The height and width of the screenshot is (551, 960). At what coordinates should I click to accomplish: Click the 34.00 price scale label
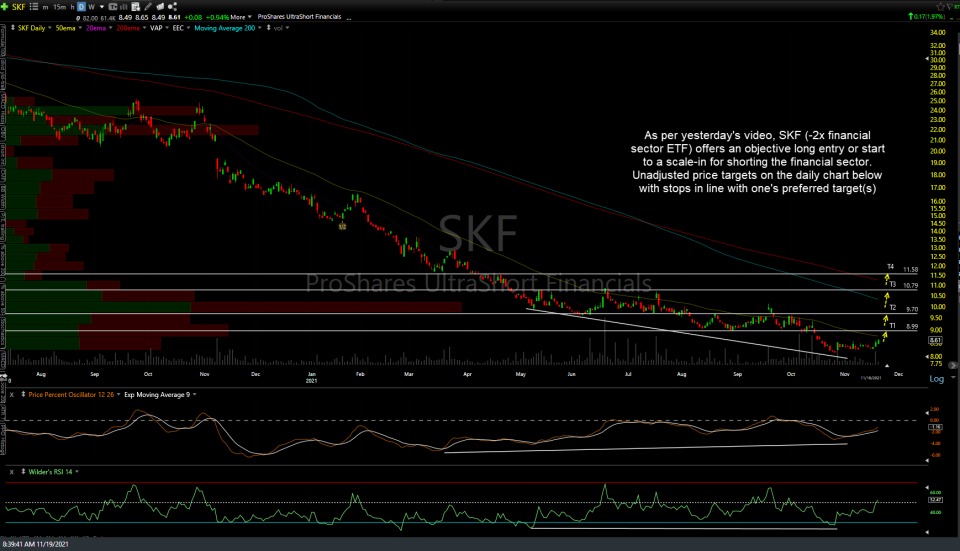click(x=937, y=32)
